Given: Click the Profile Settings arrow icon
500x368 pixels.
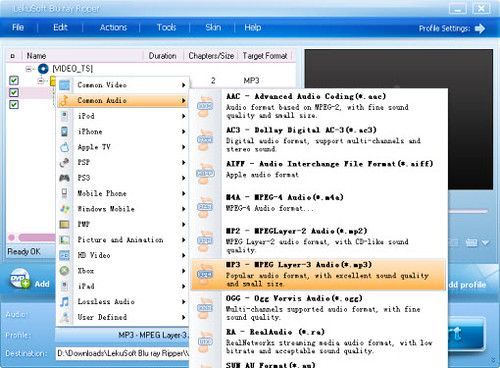Looking at the screenshot, I should tap(480, 28).
